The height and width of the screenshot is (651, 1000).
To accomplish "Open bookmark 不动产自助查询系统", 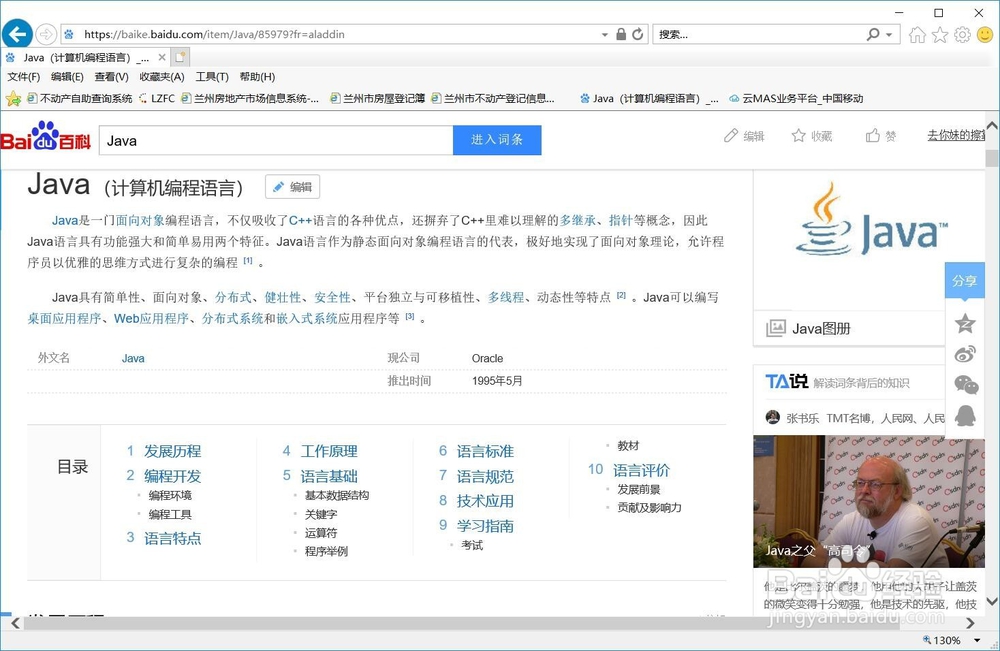I will click(80, 98).
